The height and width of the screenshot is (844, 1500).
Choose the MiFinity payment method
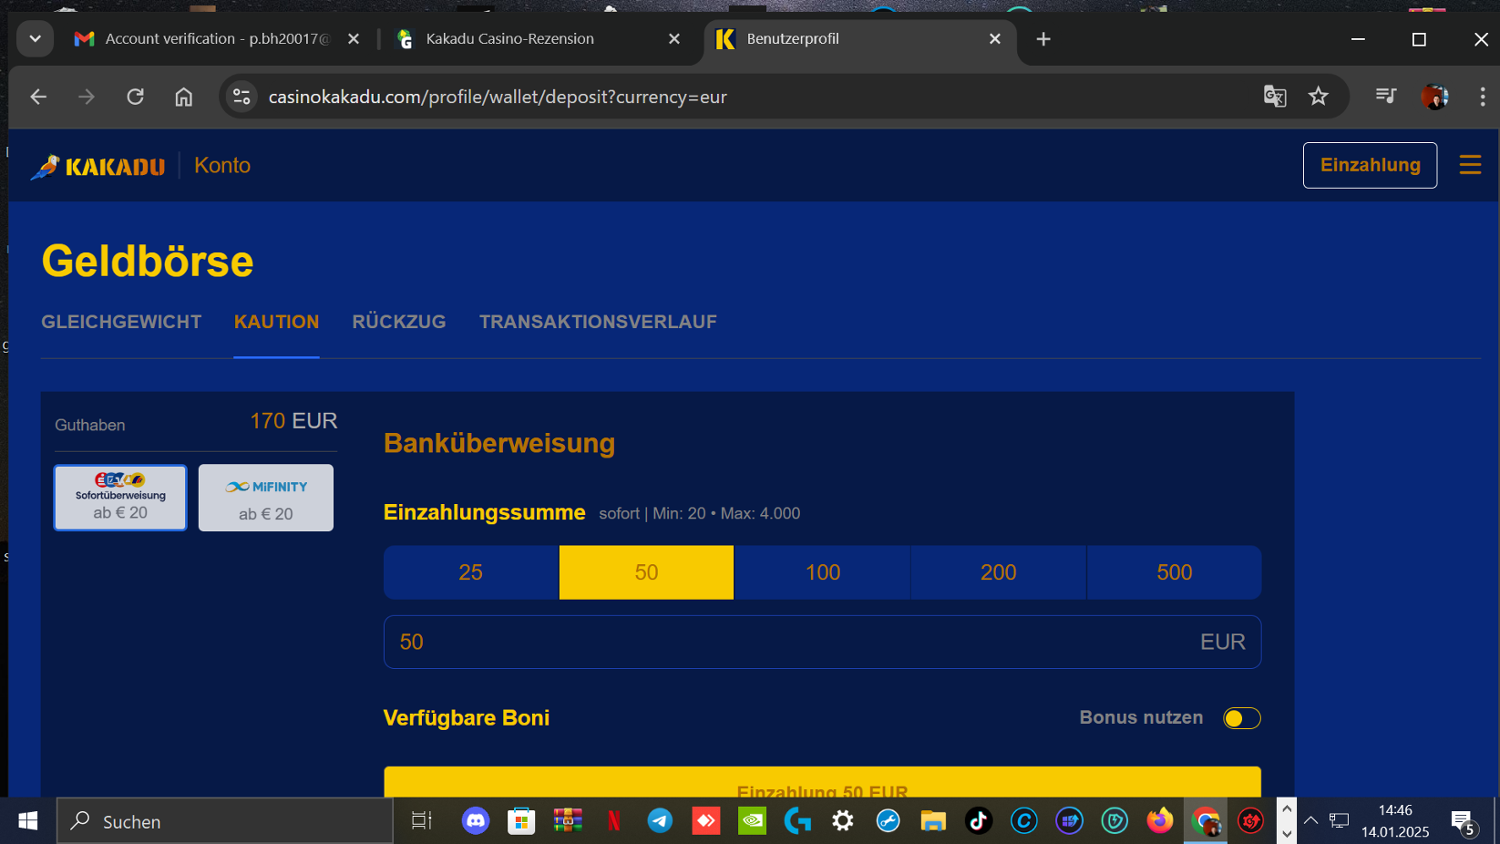coord(266,497)
